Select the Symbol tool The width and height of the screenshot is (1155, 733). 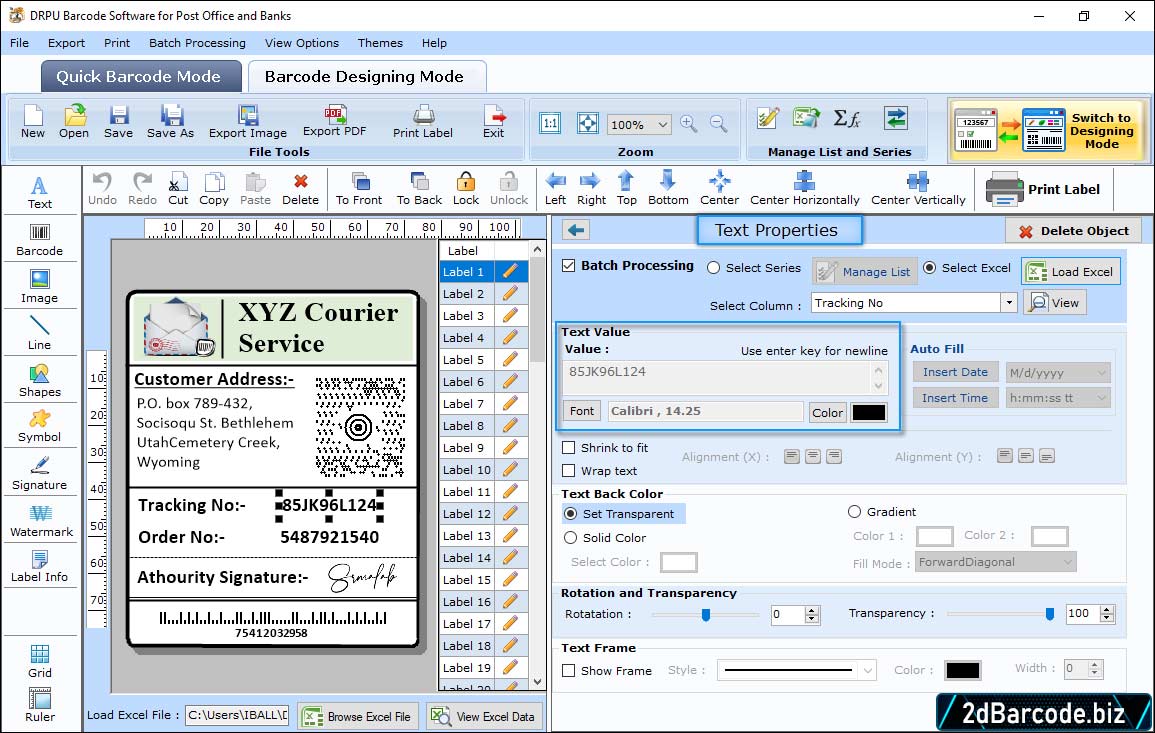click(x=40, y=427)
